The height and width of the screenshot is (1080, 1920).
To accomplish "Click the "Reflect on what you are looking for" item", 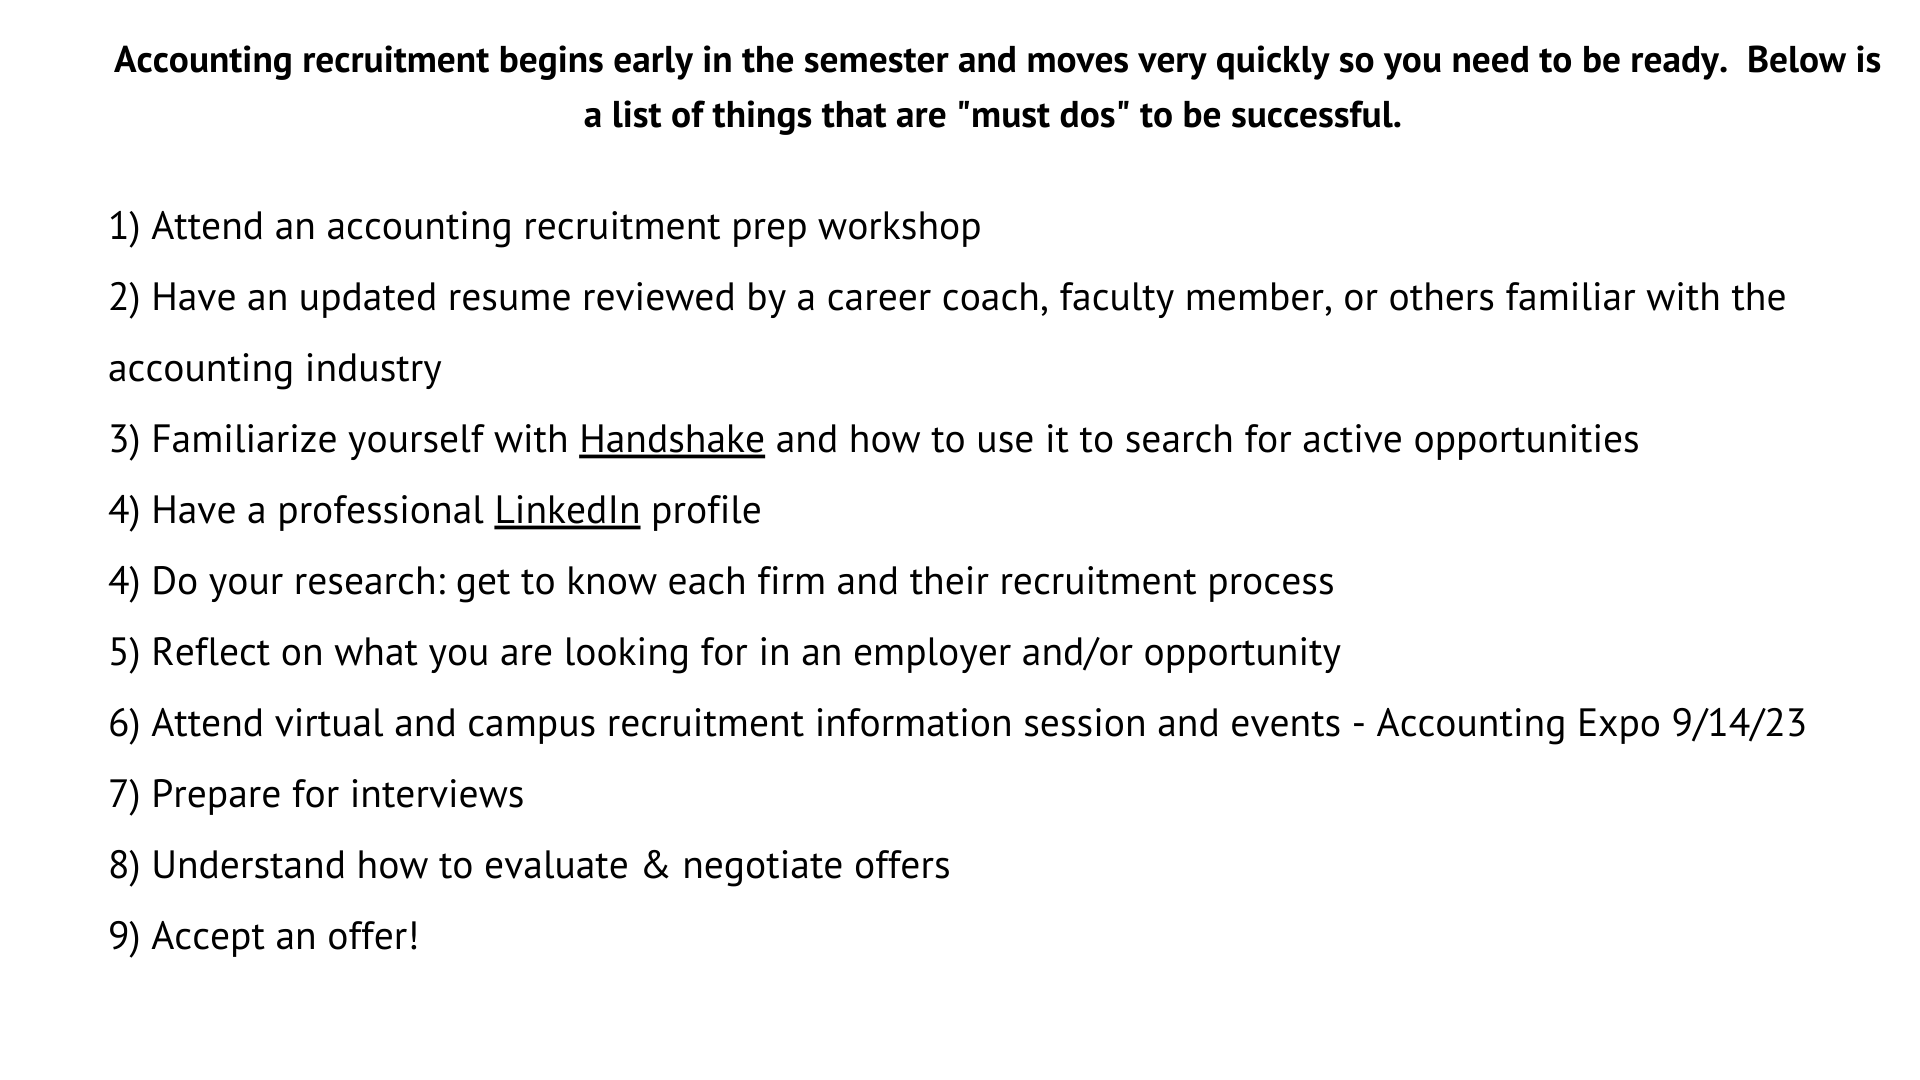I will click(725, 653).
